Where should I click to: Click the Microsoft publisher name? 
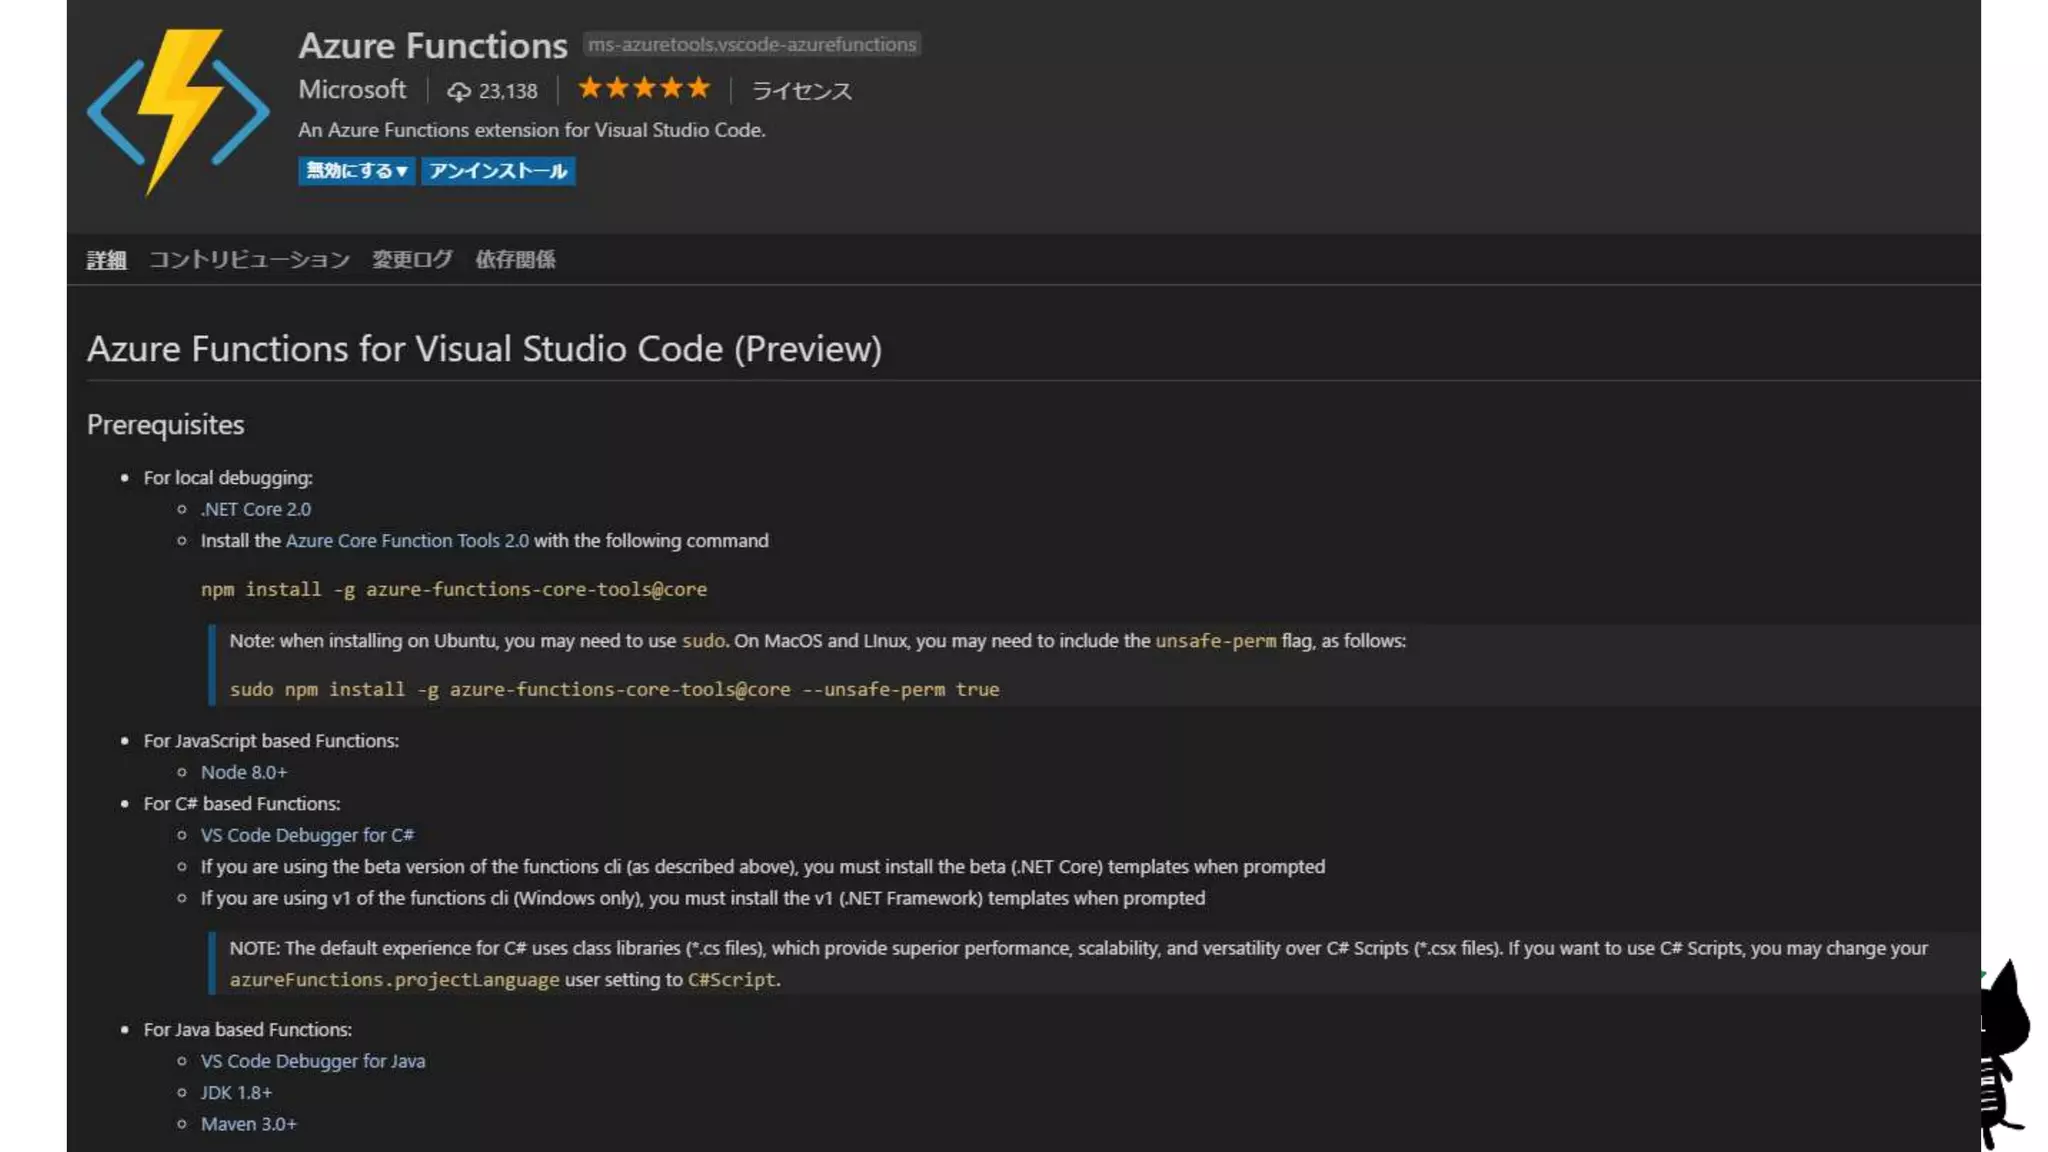(352, 90)
